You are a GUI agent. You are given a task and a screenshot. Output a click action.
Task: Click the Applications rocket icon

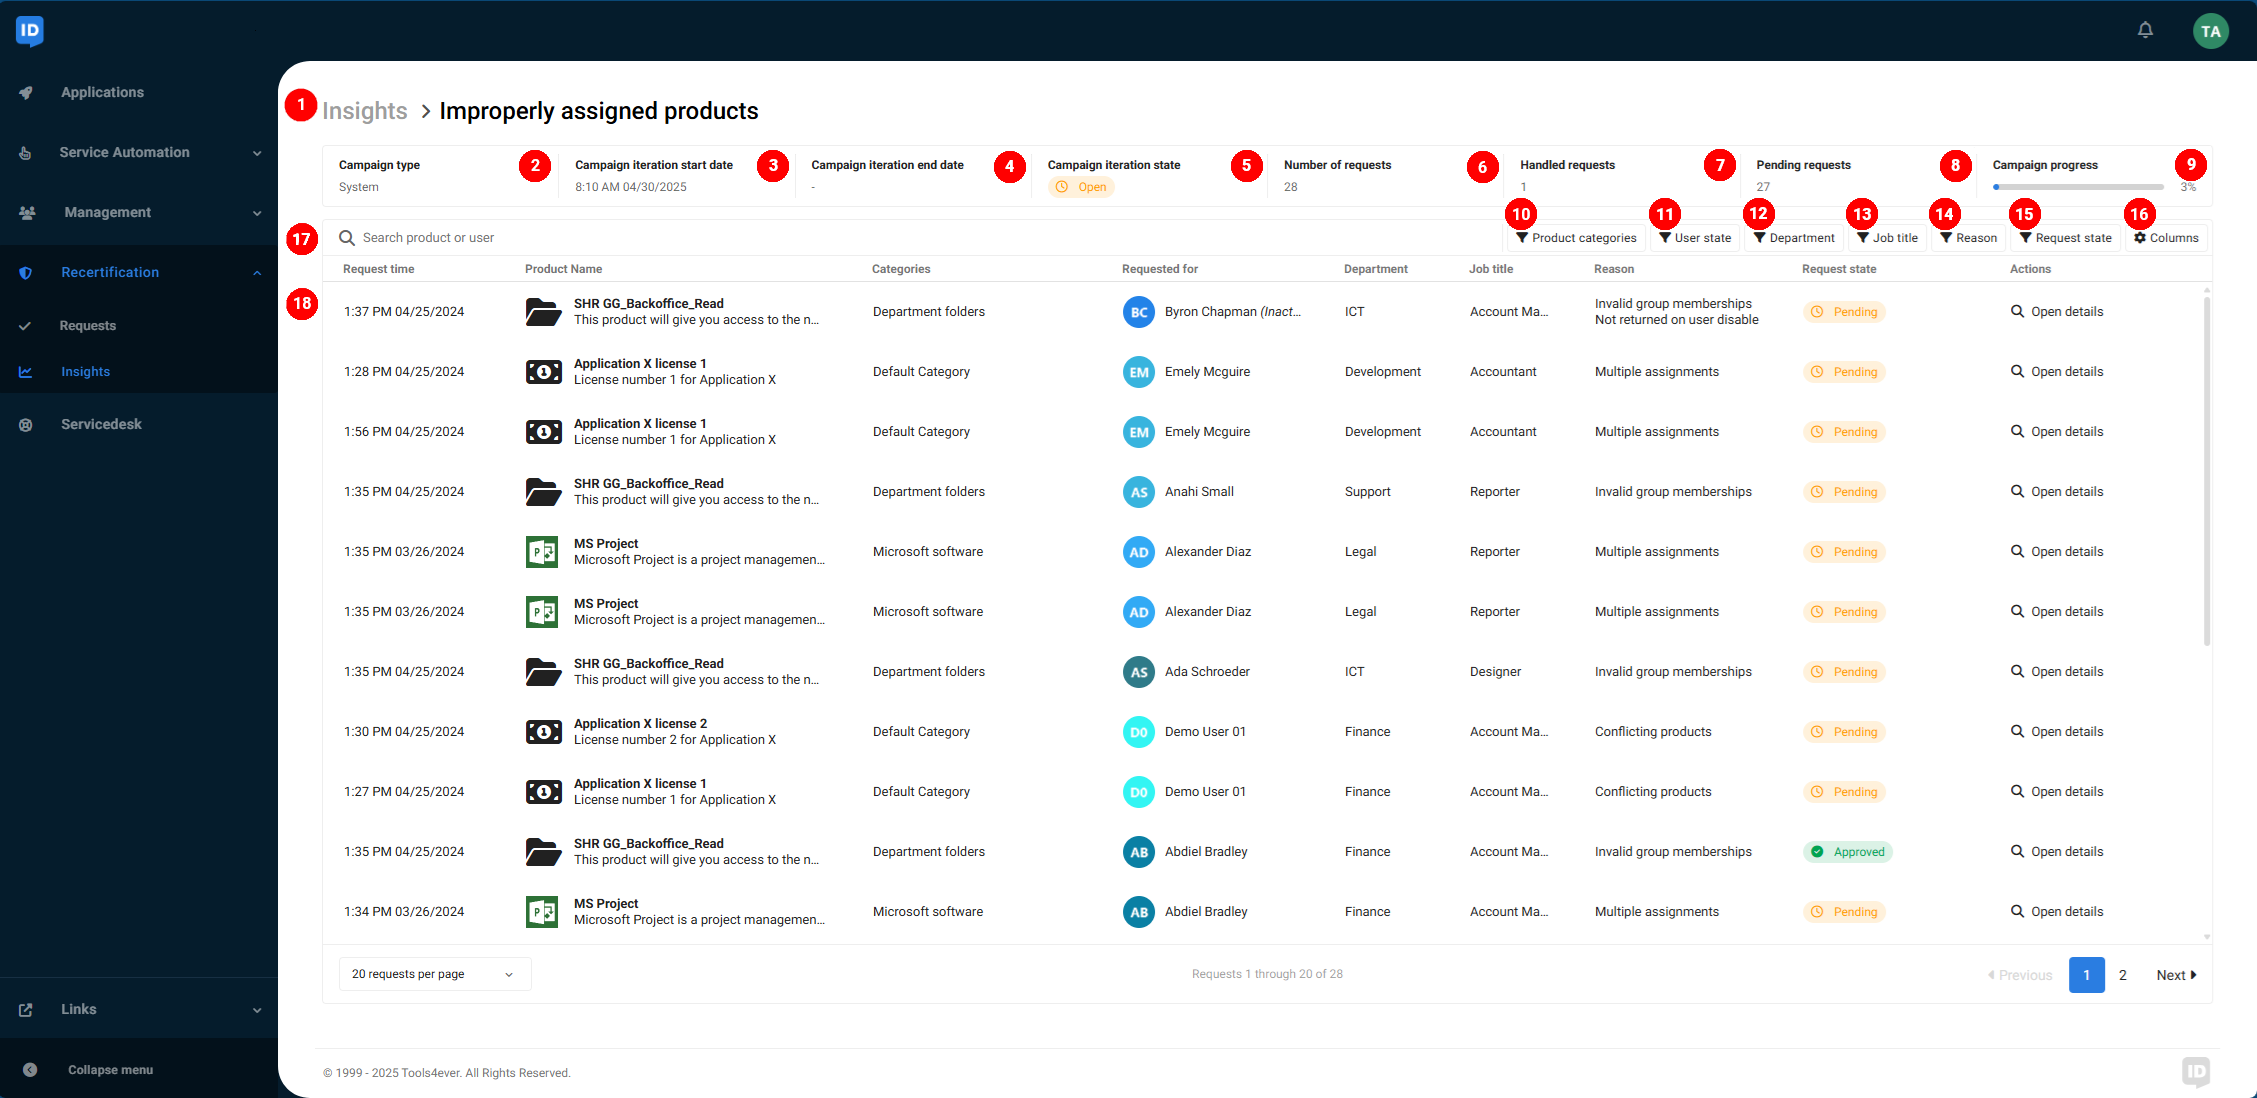tap(26, 92)
